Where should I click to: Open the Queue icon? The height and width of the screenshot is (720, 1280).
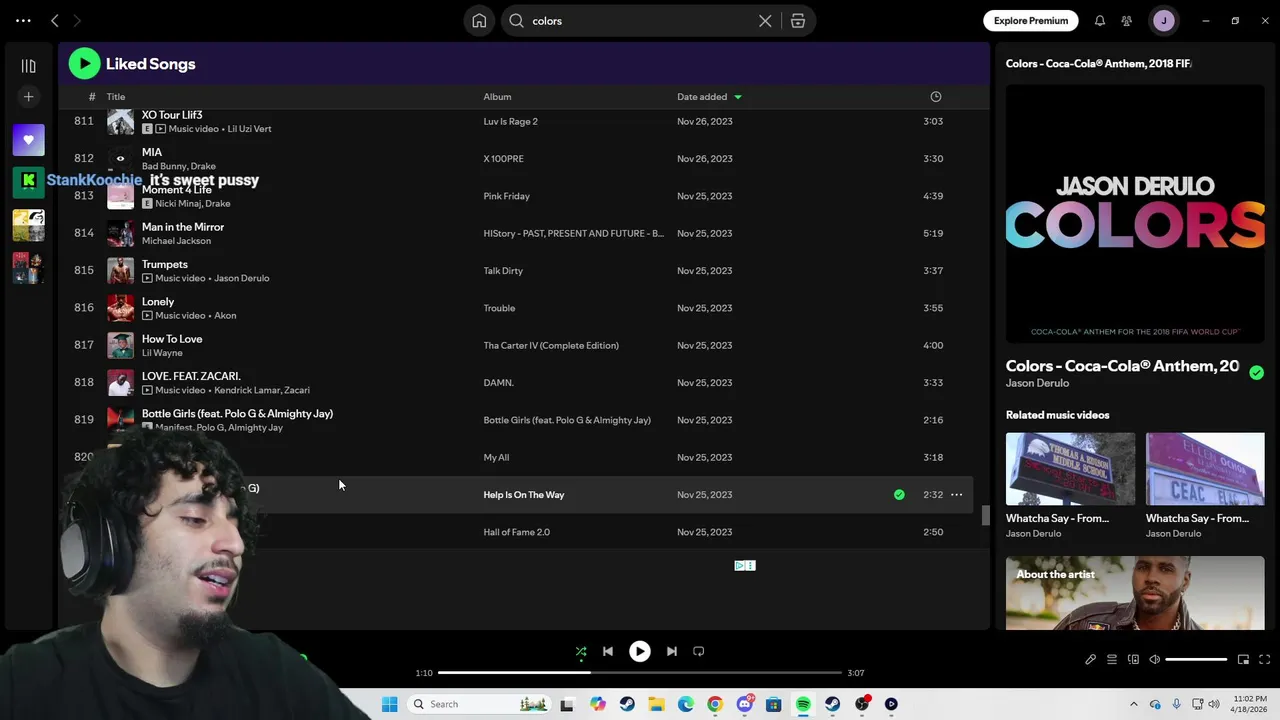click(1111, 660)
